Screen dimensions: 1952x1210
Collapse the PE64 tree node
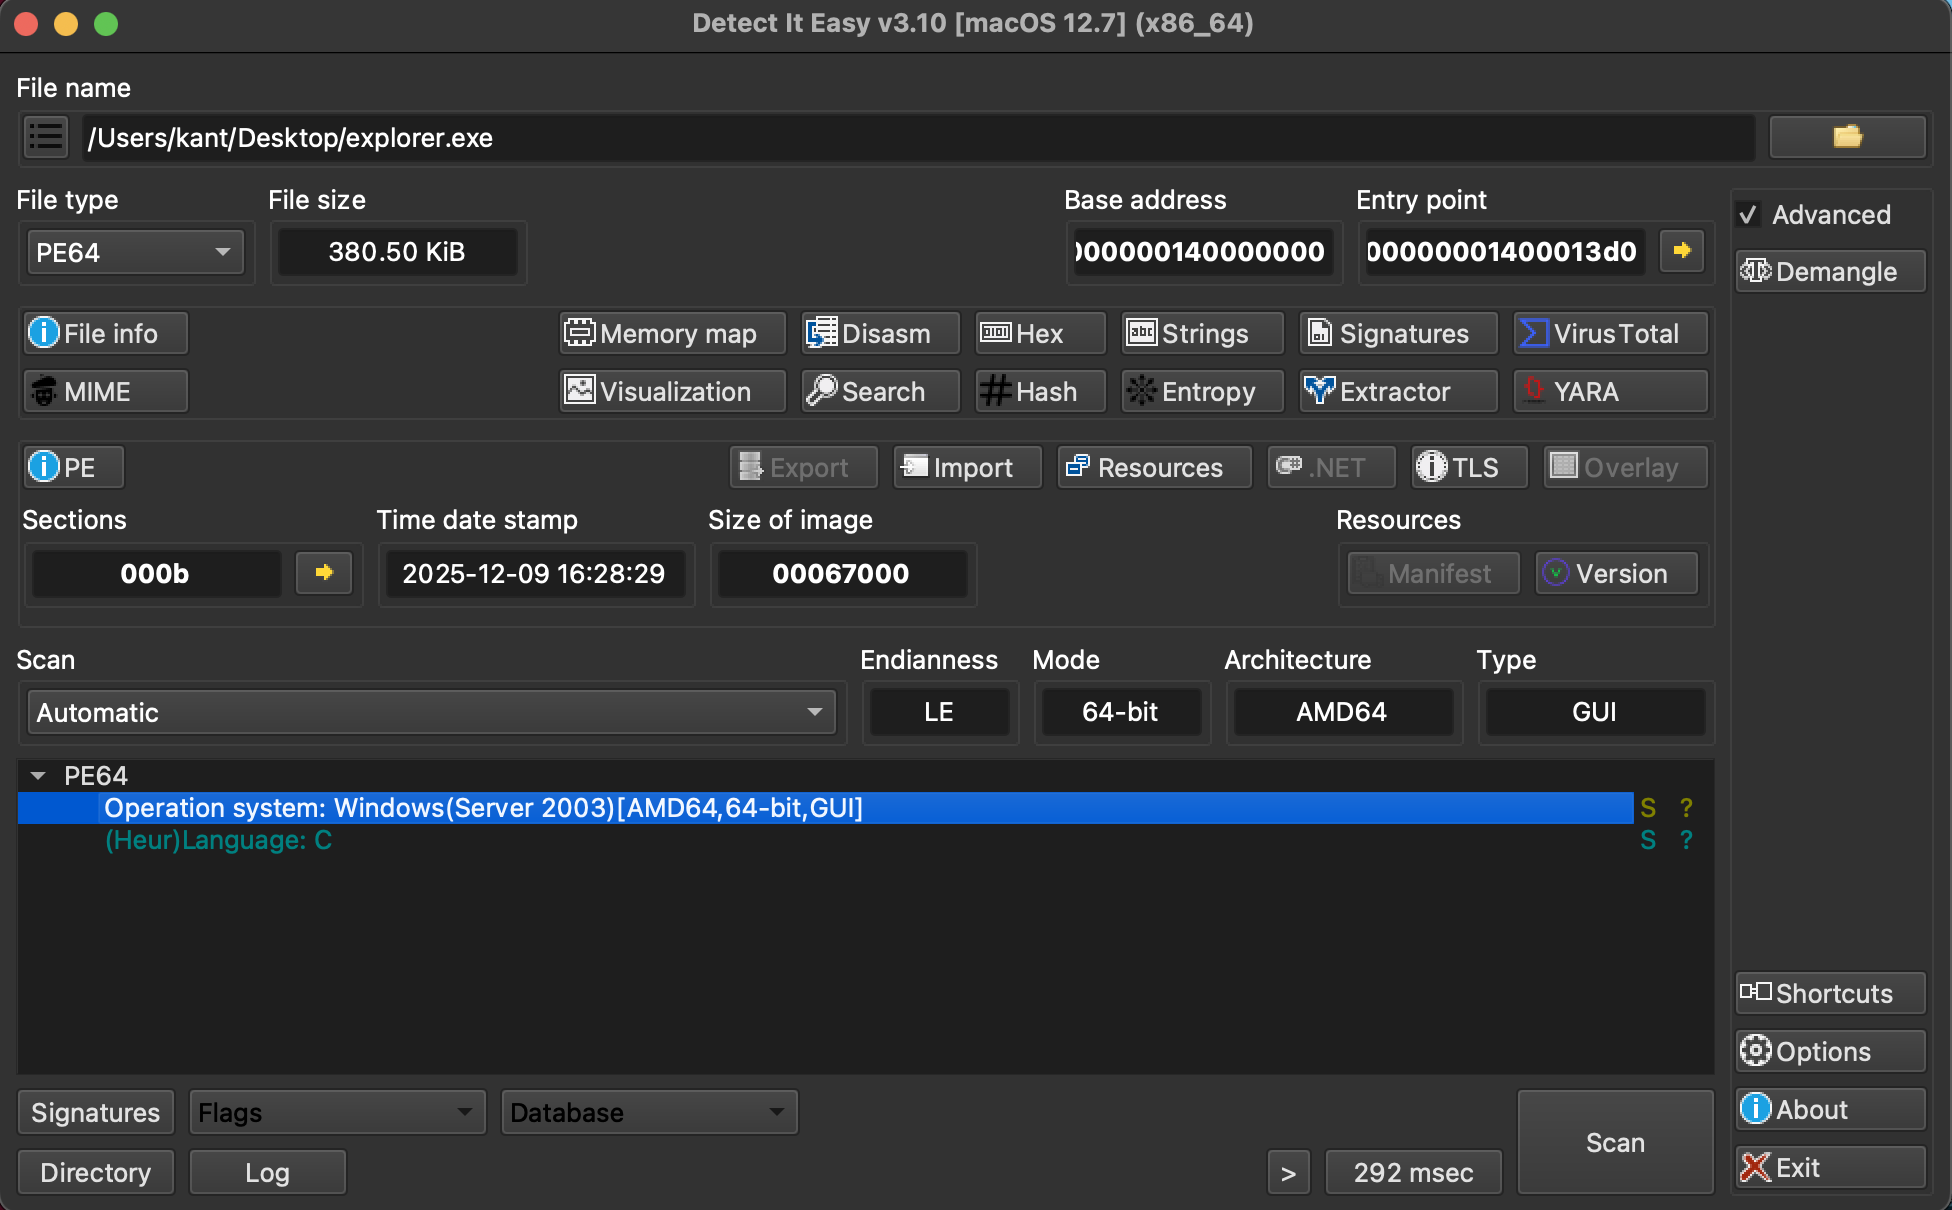pos(38,776)
